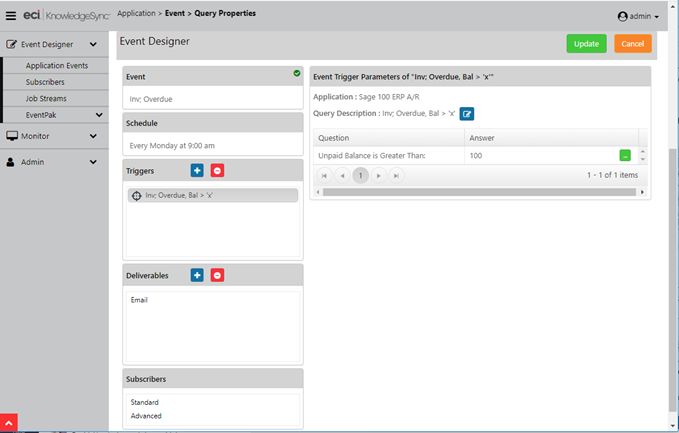Screen dimensions: 679x433
Task: Open Application Events in sidebar
Action: click(x=57, y=65)
